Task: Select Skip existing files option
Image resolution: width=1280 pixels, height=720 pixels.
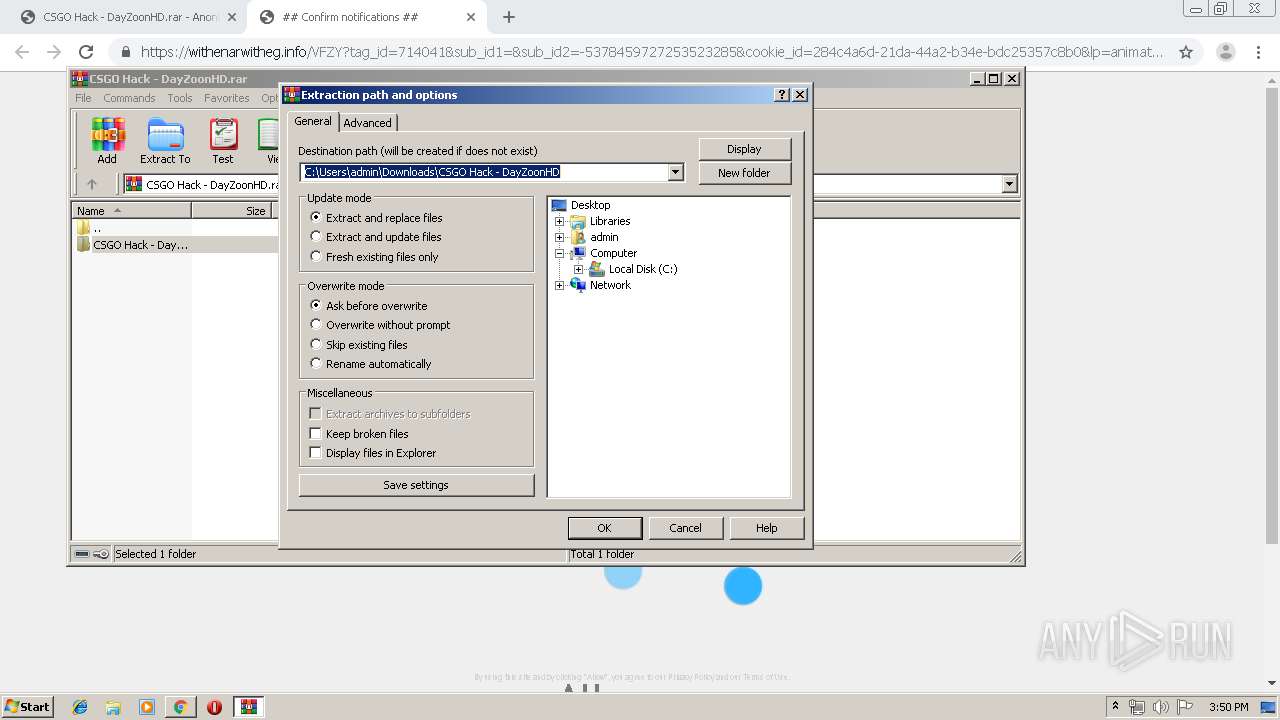Action: click(x=359, y=345)
